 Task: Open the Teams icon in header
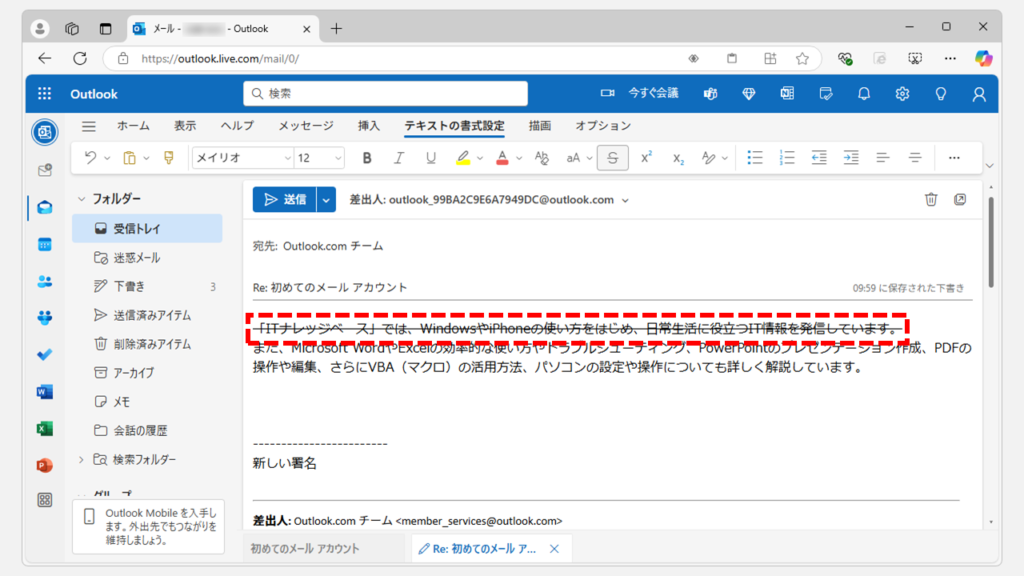(x=711, y=94)
